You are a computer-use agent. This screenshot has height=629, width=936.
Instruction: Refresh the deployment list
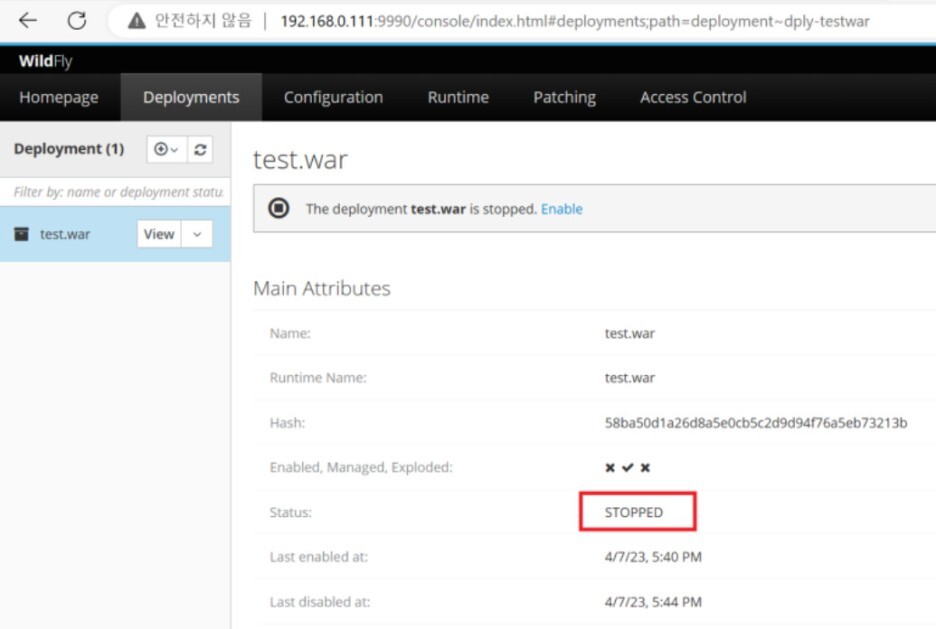(x=201, y=149)
